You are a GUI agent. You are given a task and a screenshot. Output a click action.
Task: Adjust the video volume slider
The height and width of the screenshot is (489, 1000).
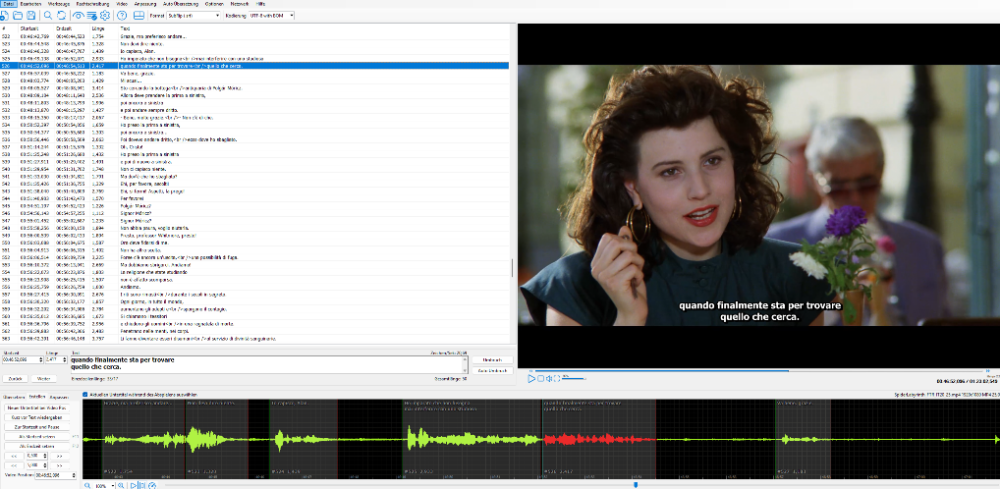click(x=575, y=379)
